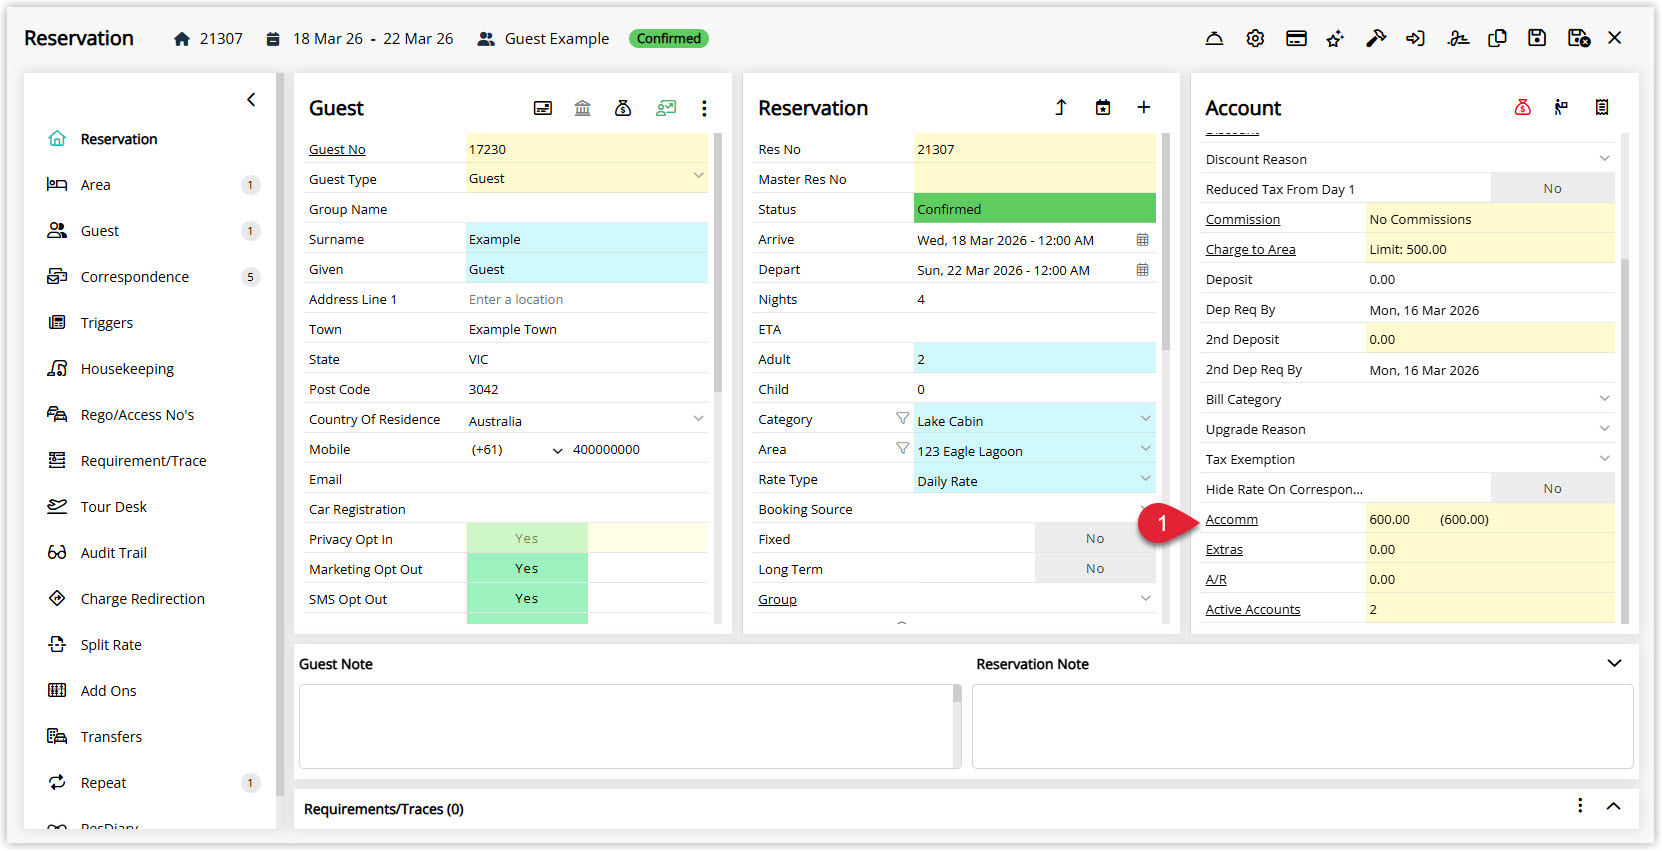Open Country Of Residence dropdown
Image resolution: width=1662 pixels, height=851 pixels.
[698, 418]
